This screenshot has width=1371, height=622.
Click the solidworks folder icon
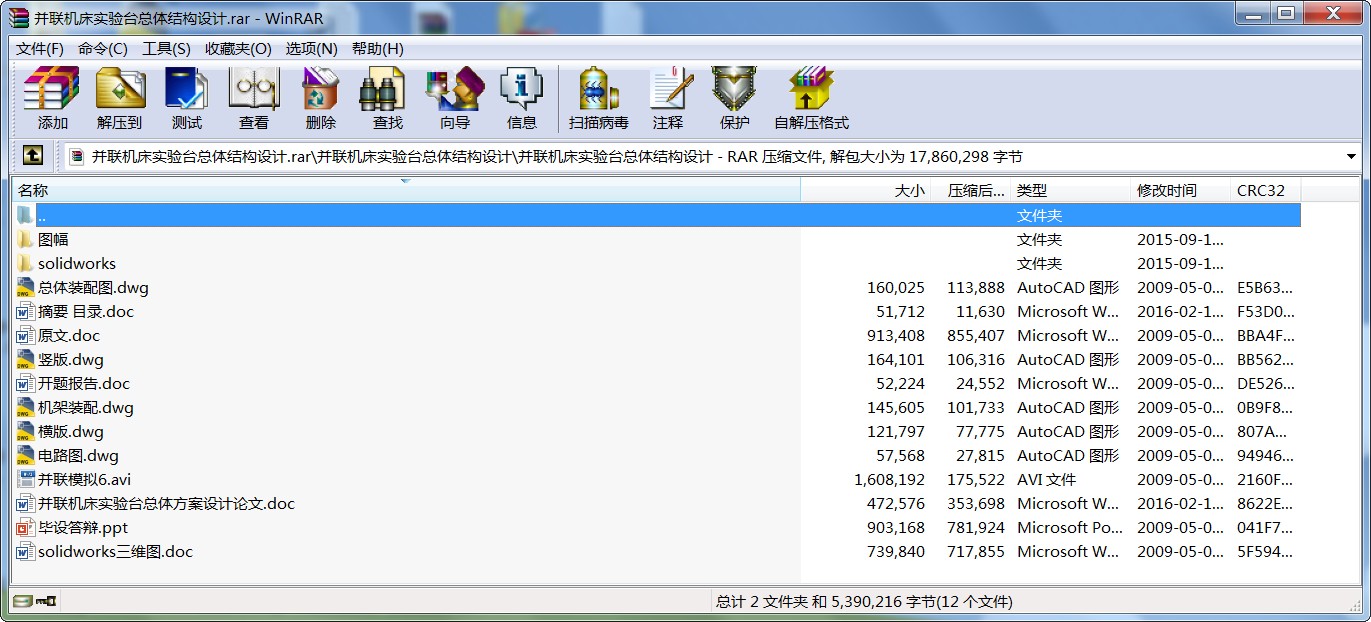point(25,263)
